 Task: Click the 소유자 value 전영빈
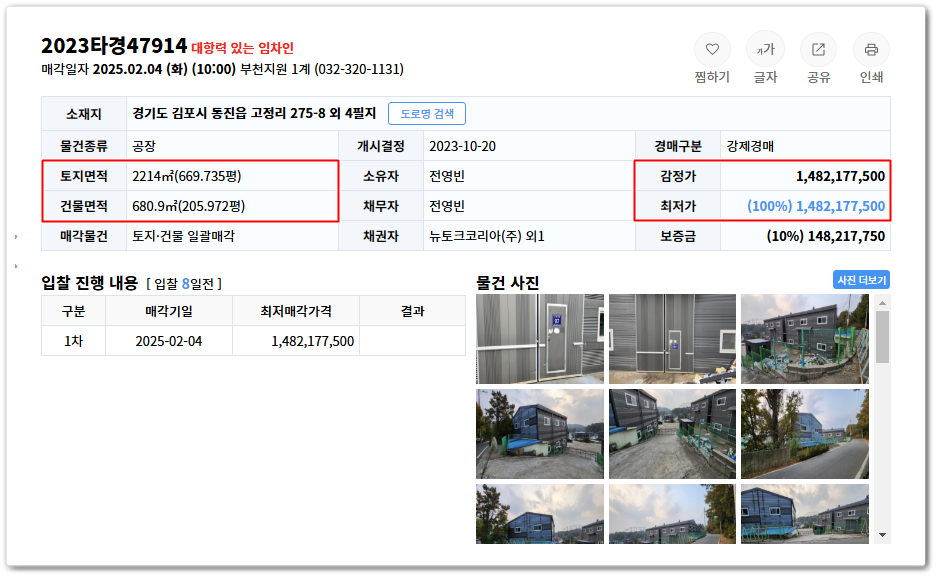(447, 177)
